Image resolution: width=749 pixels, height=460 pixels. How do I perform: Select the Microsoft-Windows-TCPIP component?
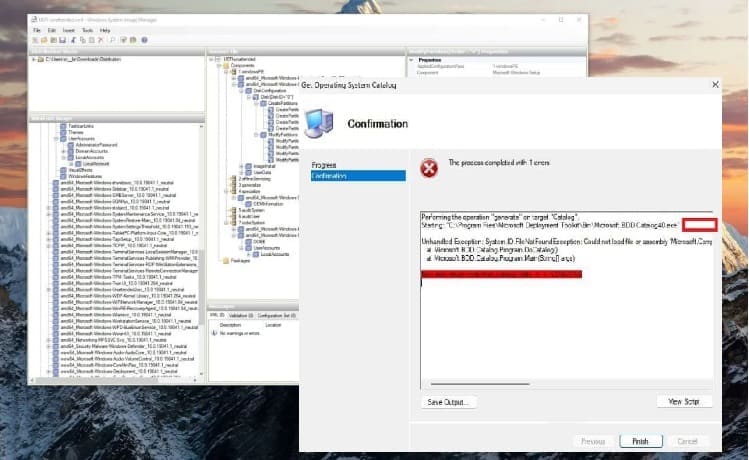115,246
